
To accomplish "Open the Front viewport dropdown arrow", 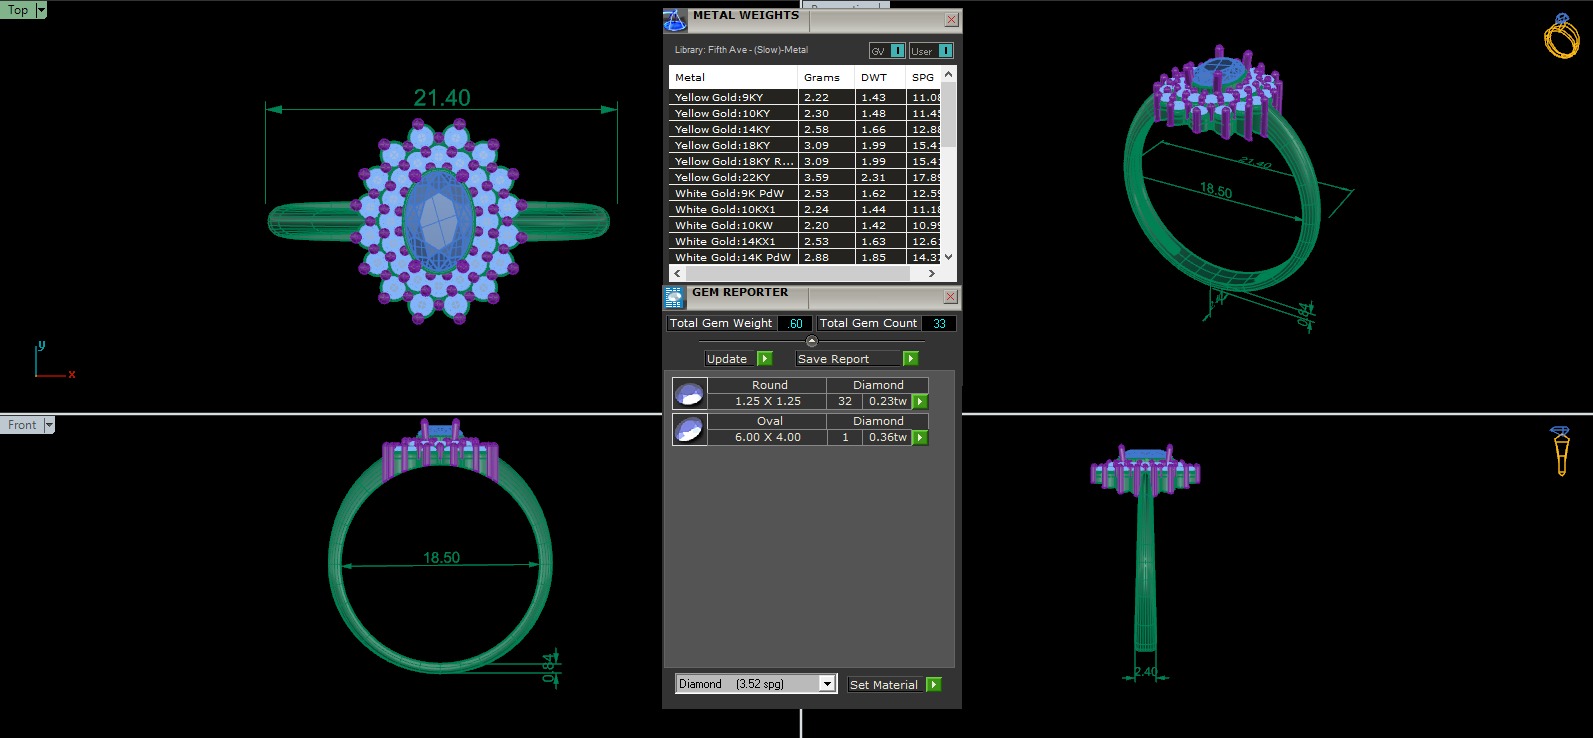I will coord(49,425).
